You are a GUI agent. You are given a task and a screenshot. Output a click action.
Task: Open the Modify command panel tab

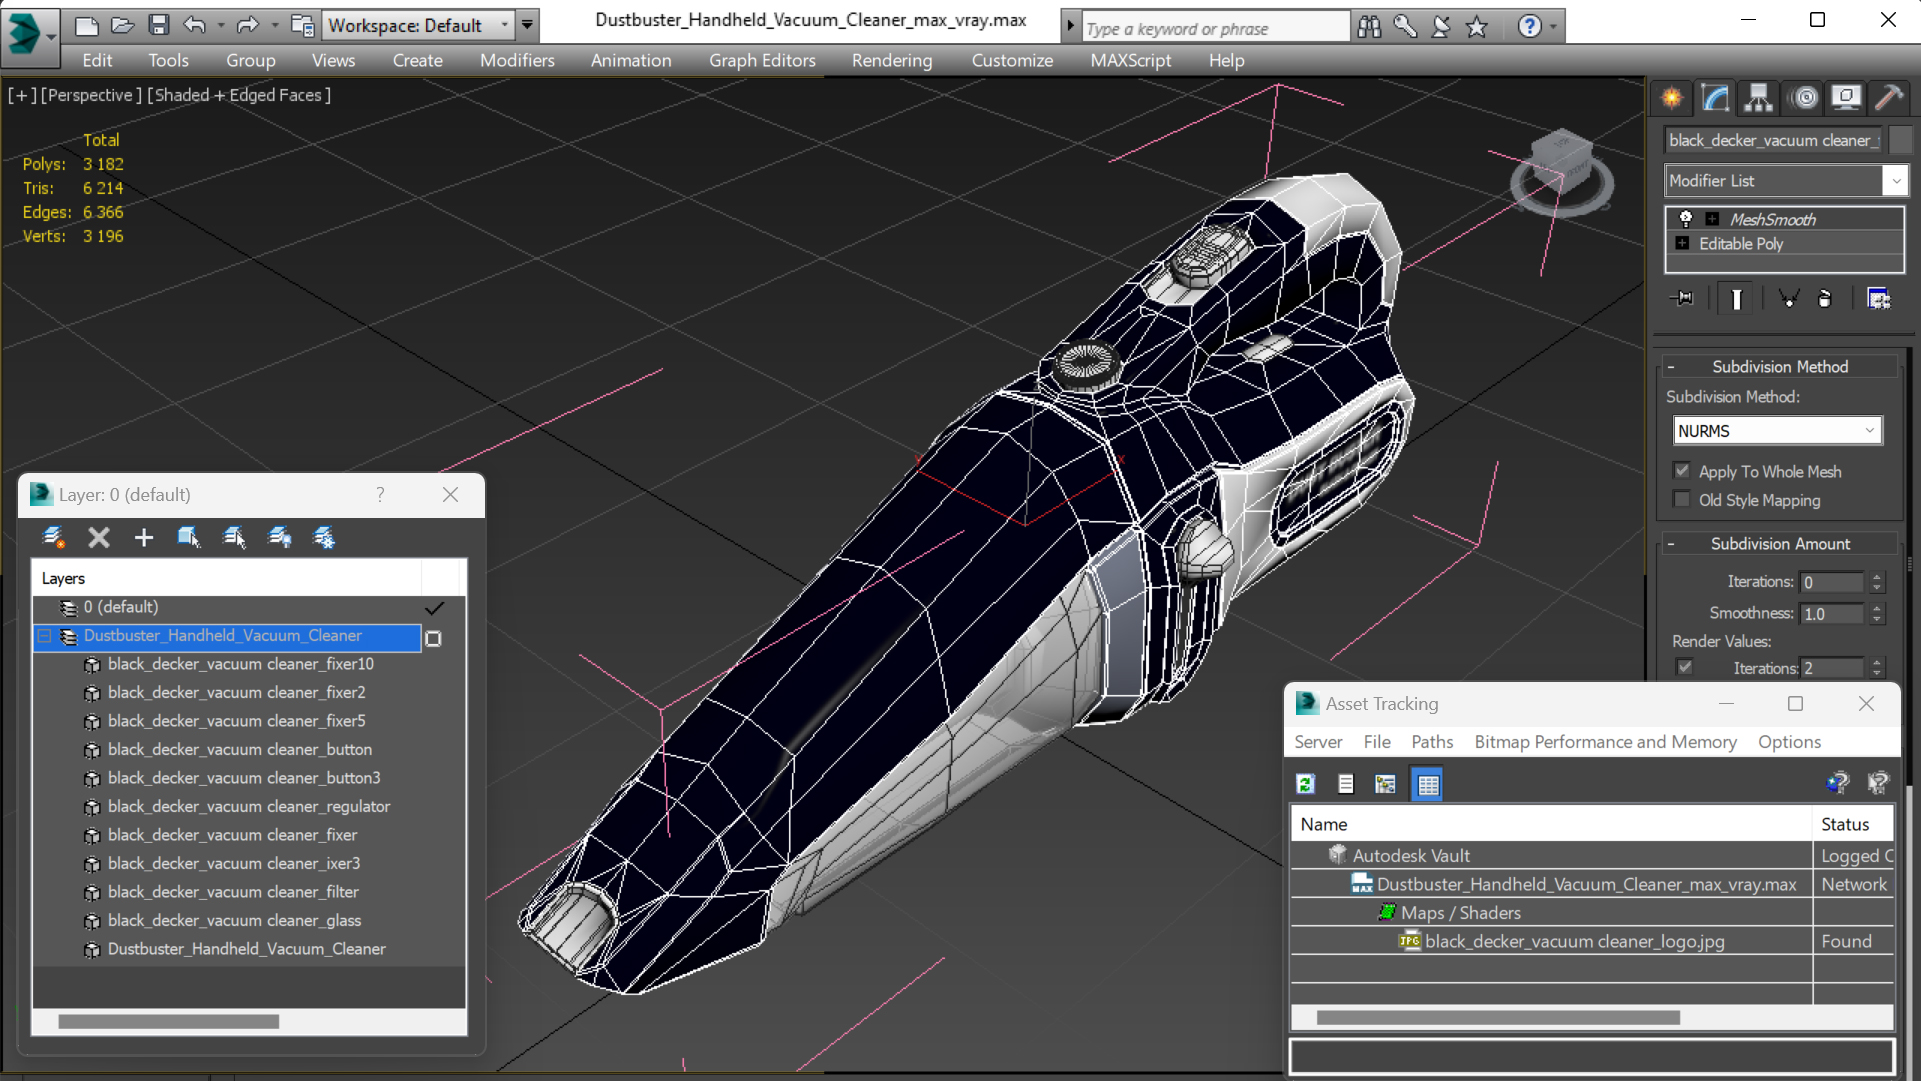(x=1715, y=98)
